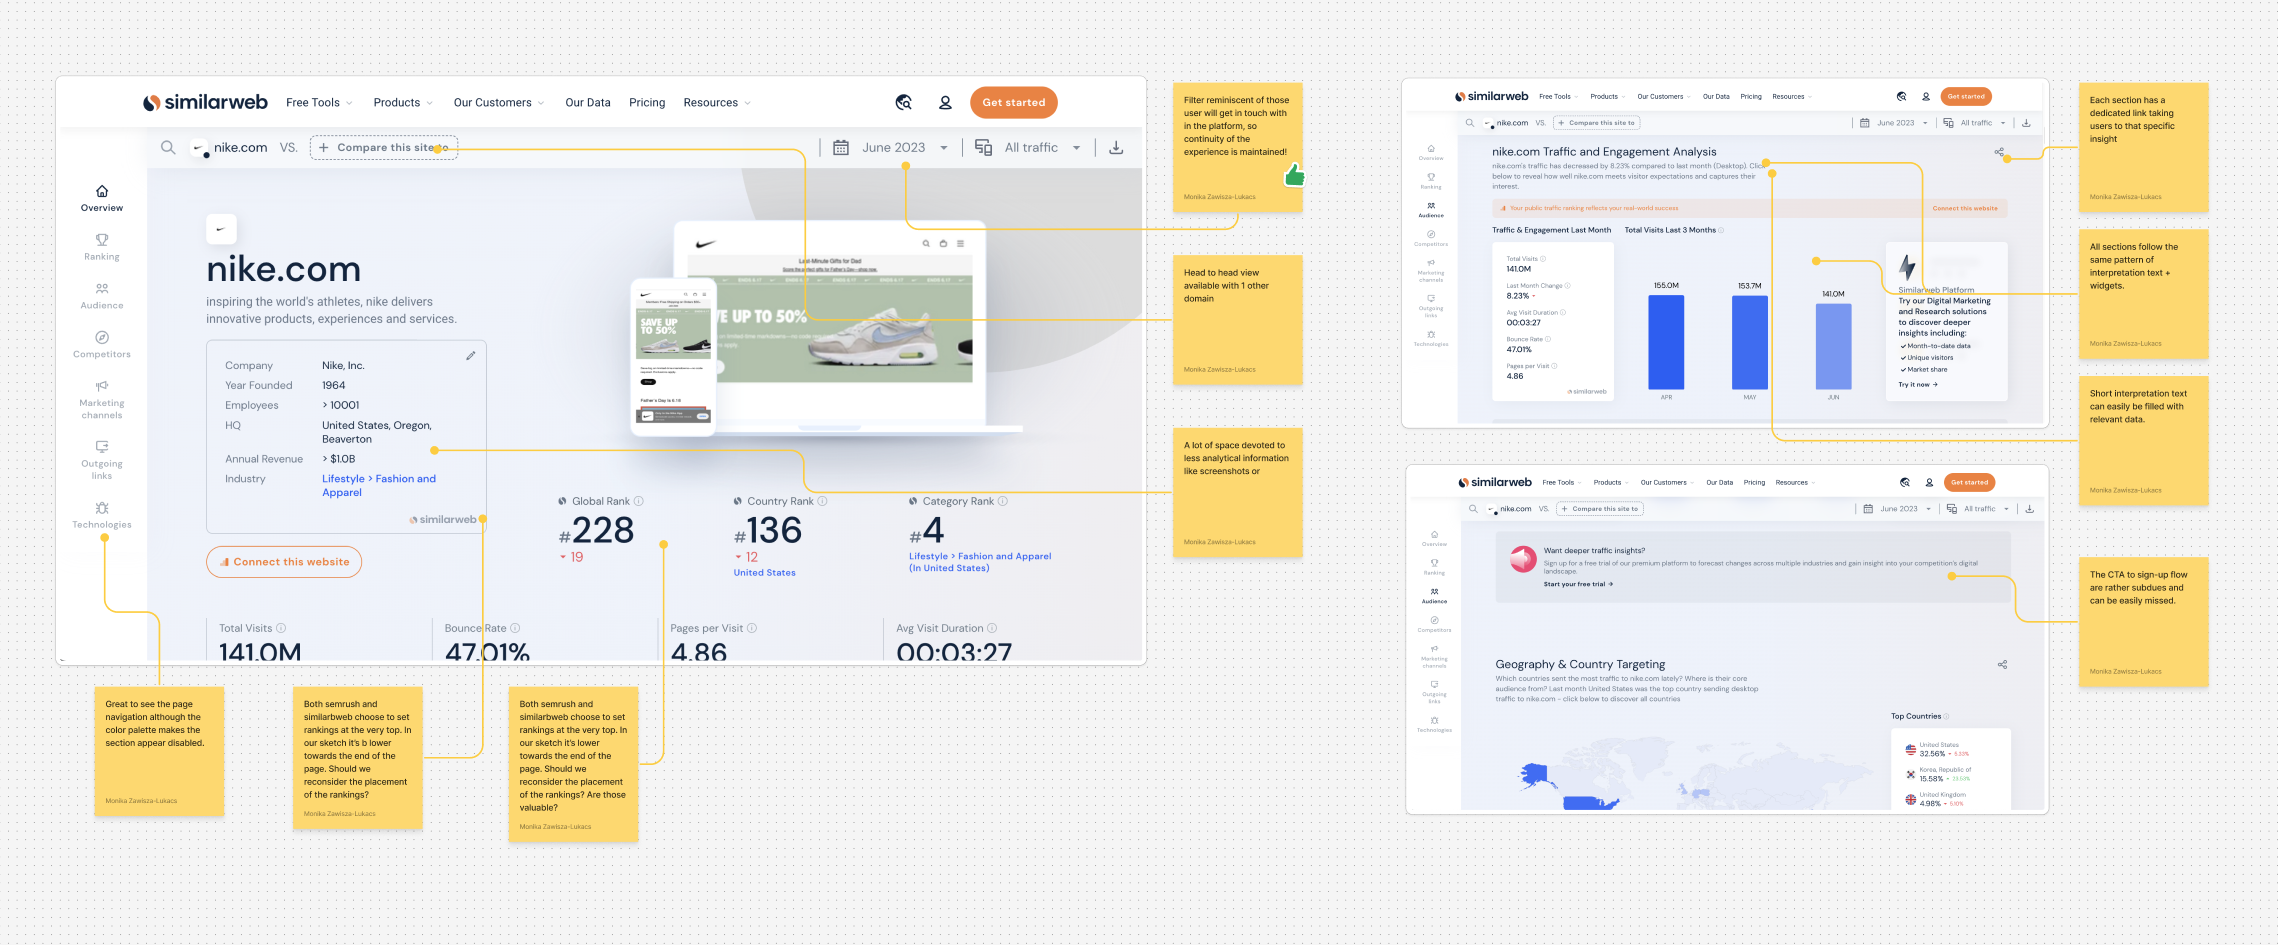Viewport: 2278px width, 945px height.
Task: Open Overview in large screenshot's sidebar
Action: tap(102, 198)
